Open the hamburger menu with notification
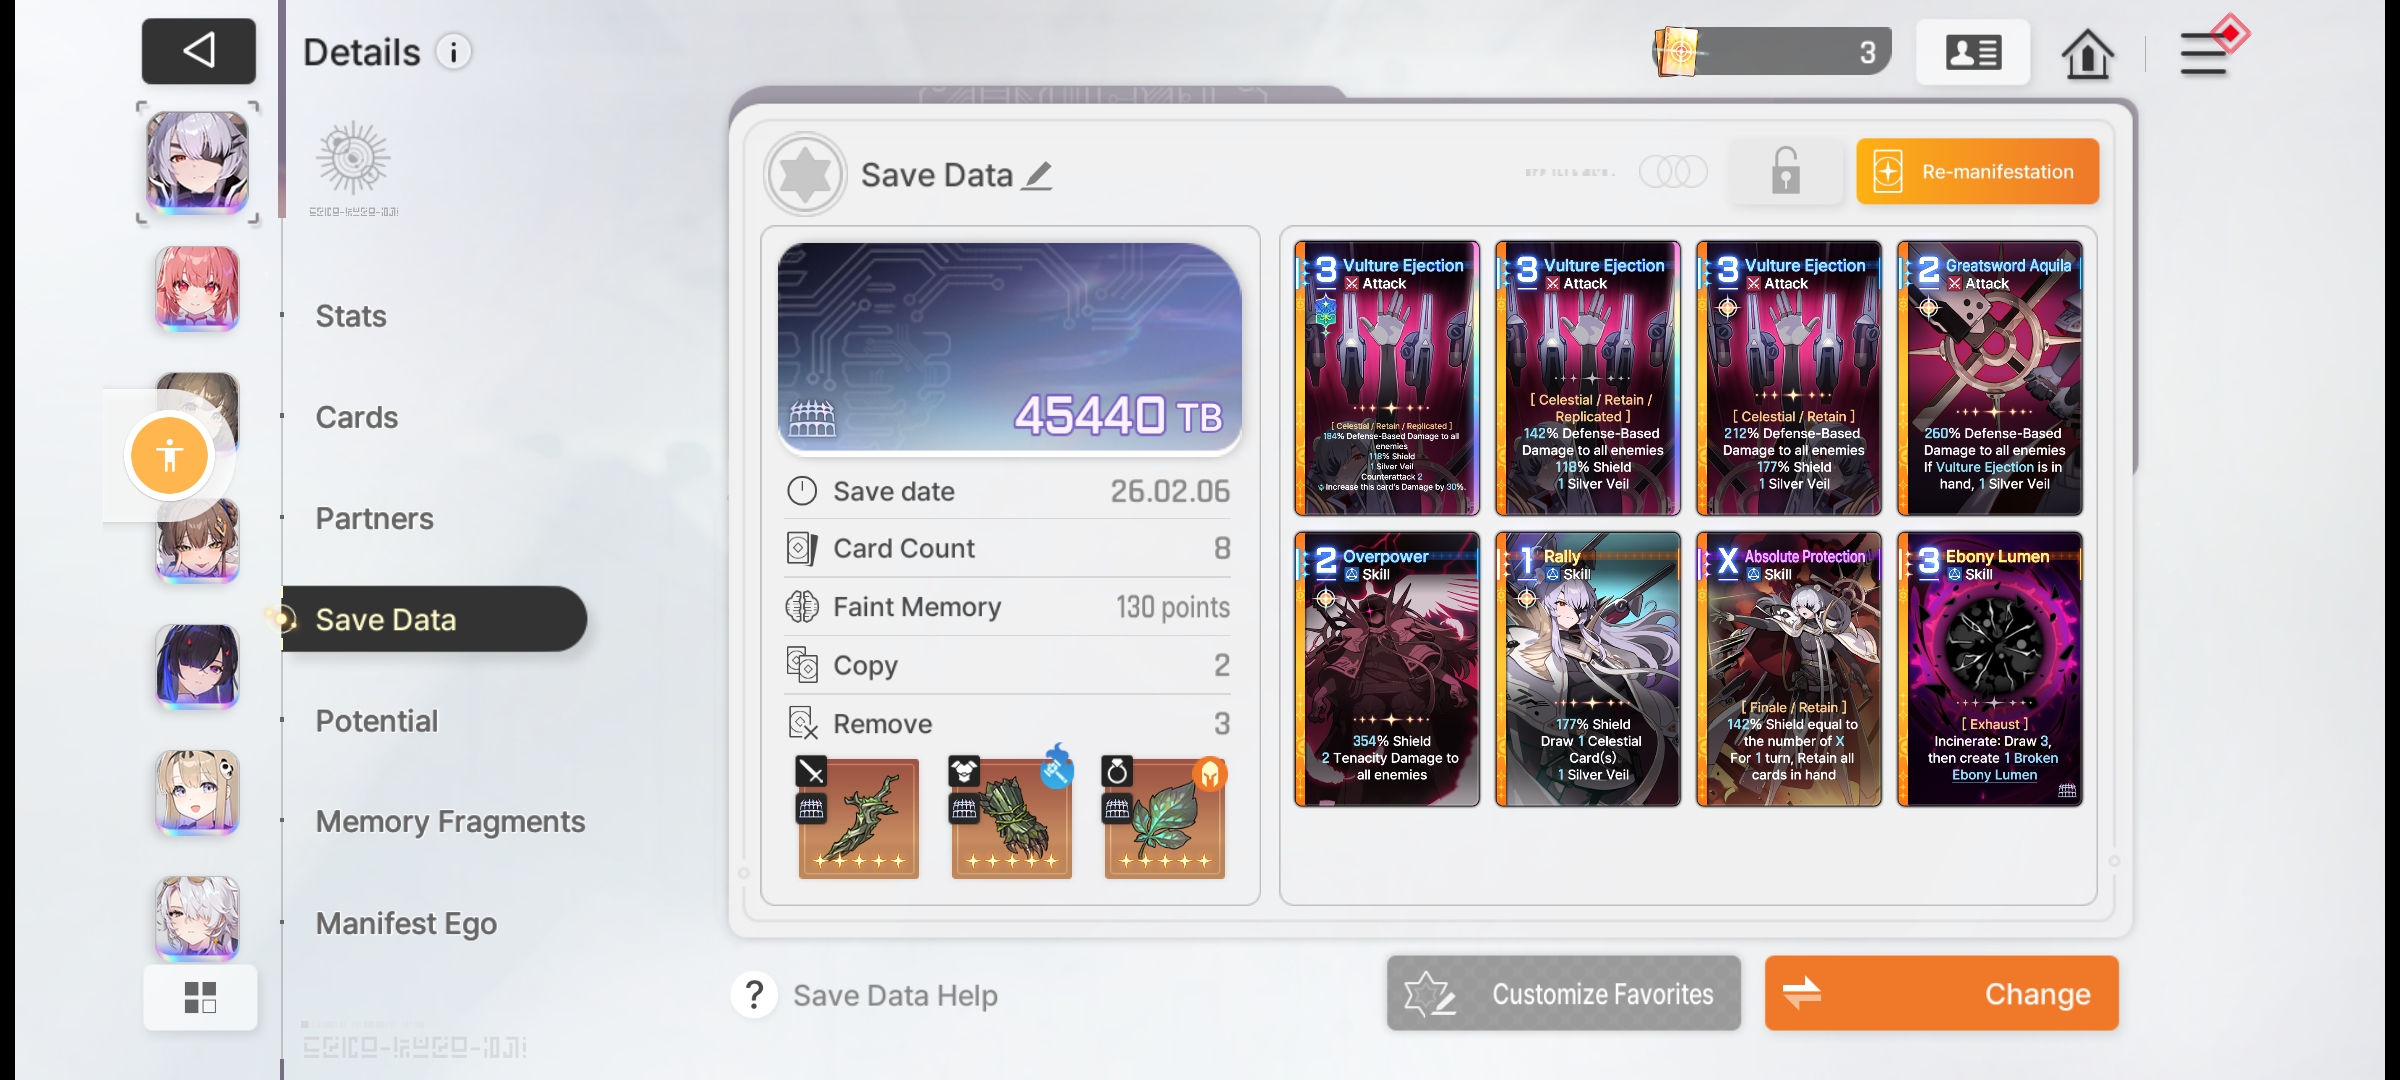2400x1080 pixels. tap(2210, 49)
